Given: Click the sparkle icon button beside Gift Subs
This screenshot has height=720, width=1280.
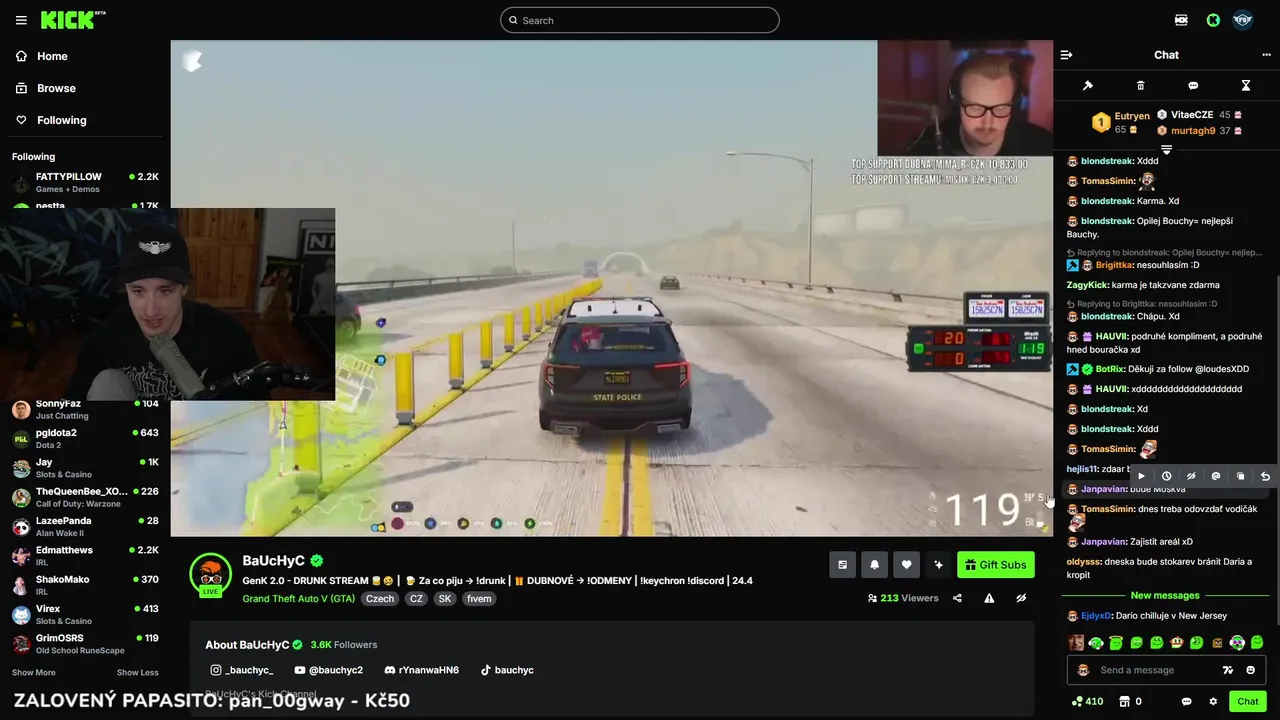Looking at the screenshot, I should click(x=938, y=565).
